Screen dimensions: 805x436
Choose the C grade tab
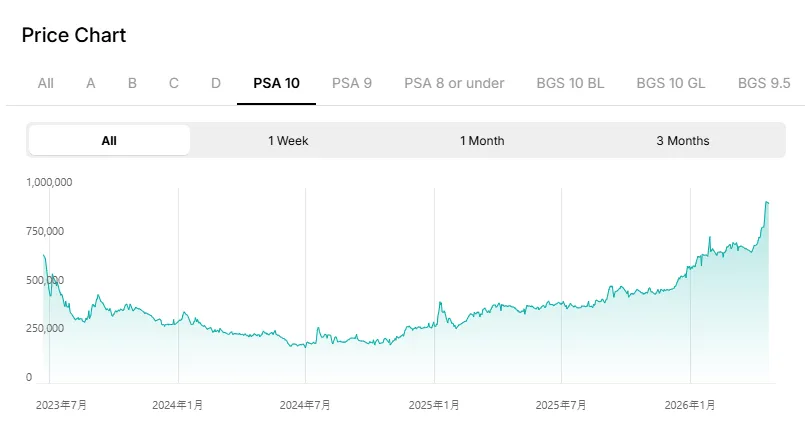click(x=174, y=83)
